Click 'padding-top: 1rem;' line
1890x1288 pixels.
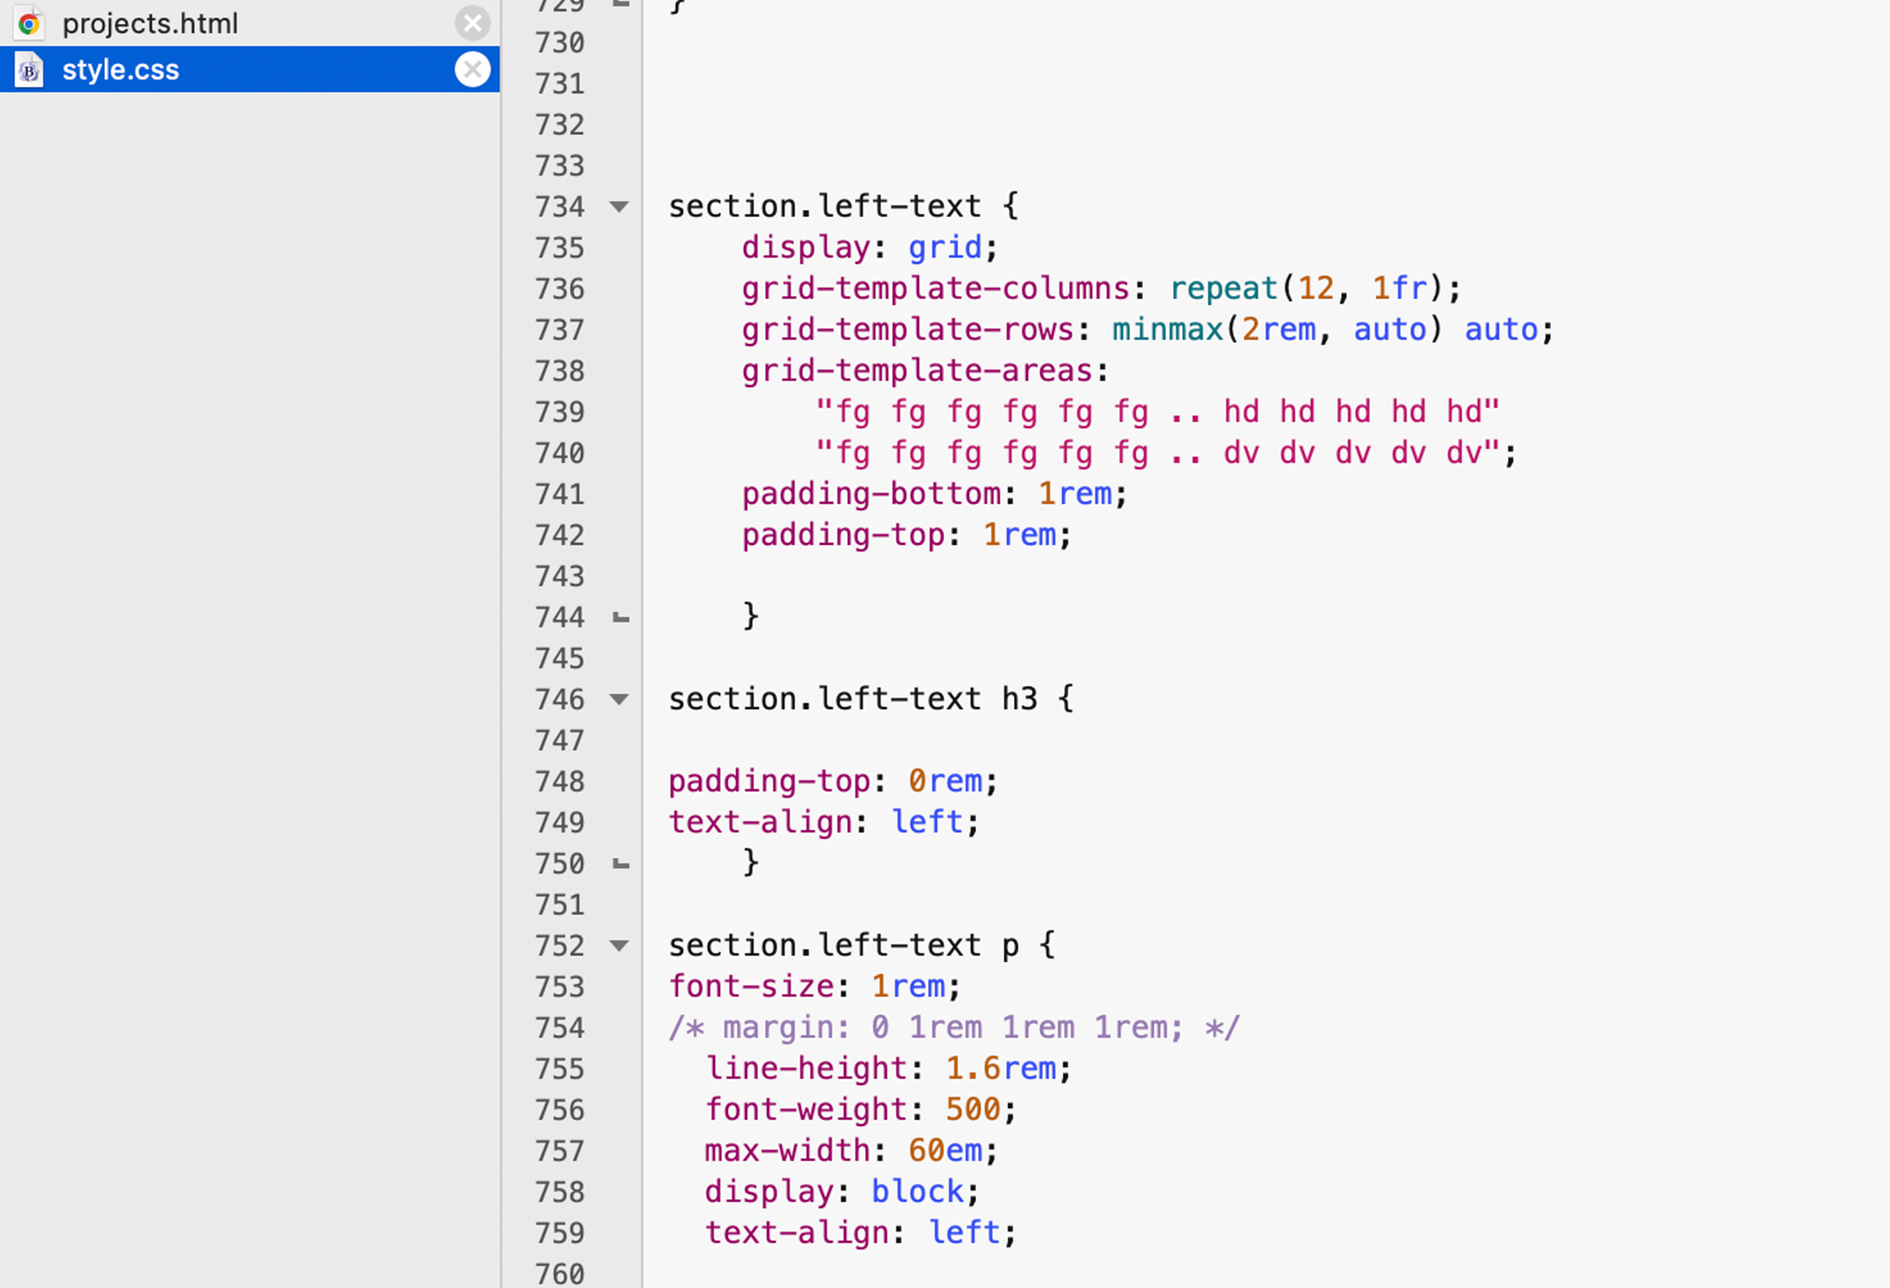pyautogui.click(x=906, y=535)
